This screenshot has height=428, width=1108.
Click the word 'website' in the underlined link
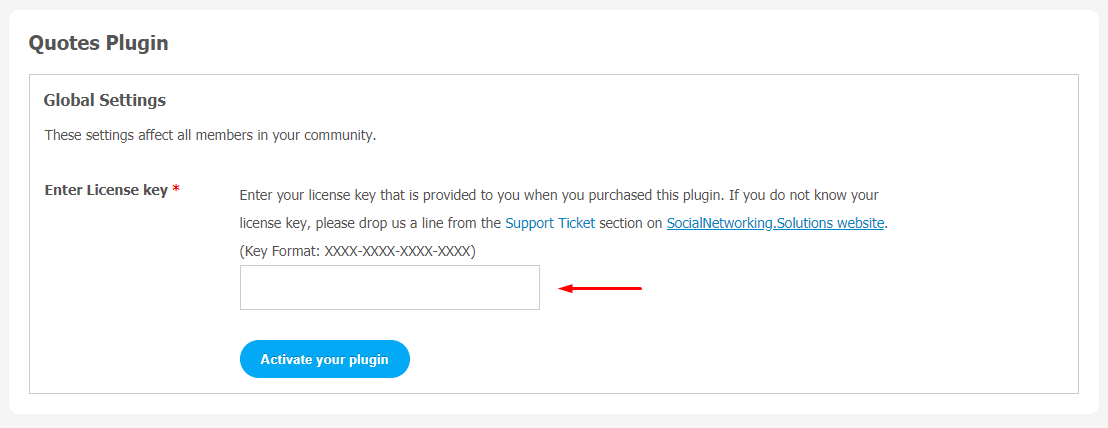pos(861,223)
